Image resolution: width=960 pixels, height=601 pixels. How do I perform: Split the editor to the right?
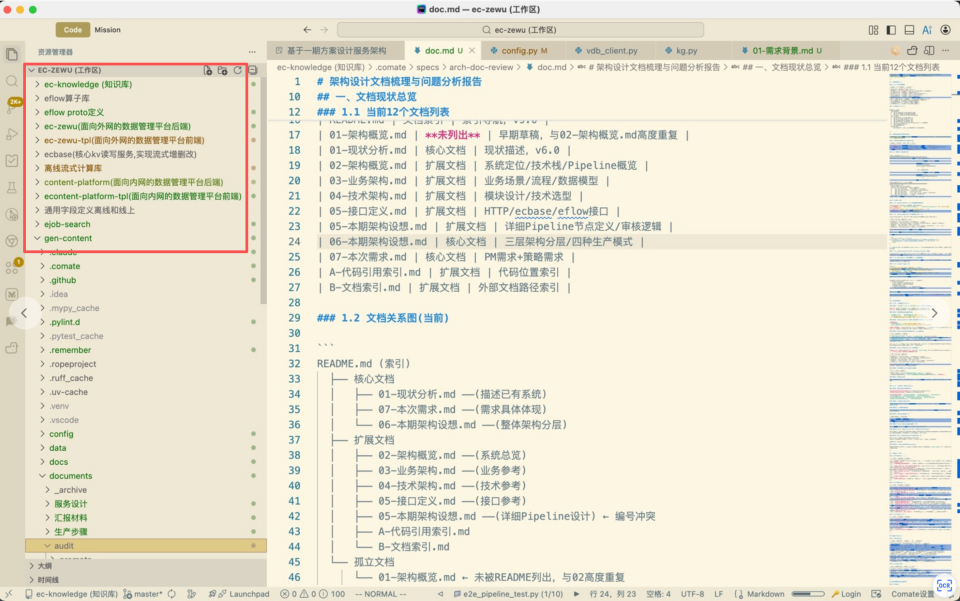click(929, 51)
